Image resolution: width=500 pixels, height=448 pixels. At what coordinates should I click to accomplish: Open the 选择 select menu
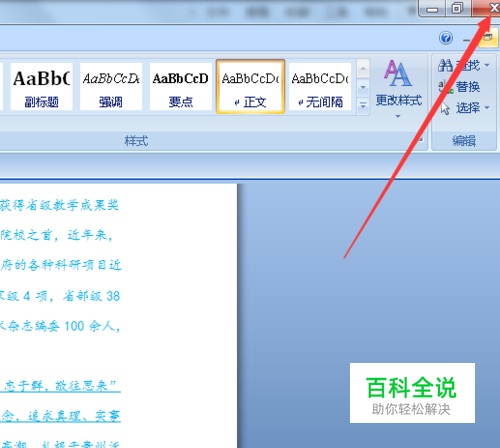coord(465,108)
